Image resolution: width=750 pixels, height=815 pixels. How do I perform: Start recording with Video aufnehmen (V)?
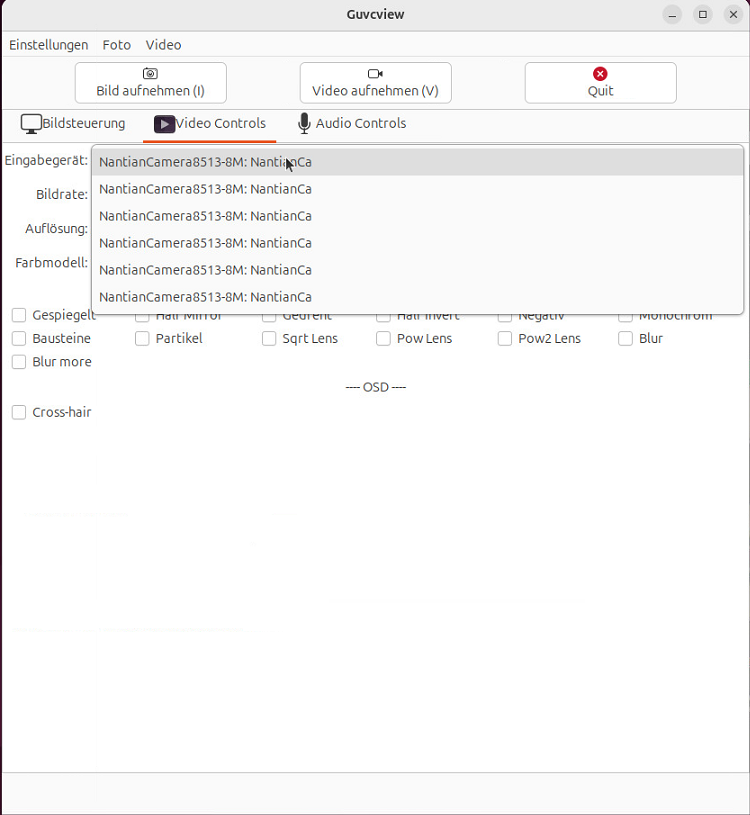375,83
